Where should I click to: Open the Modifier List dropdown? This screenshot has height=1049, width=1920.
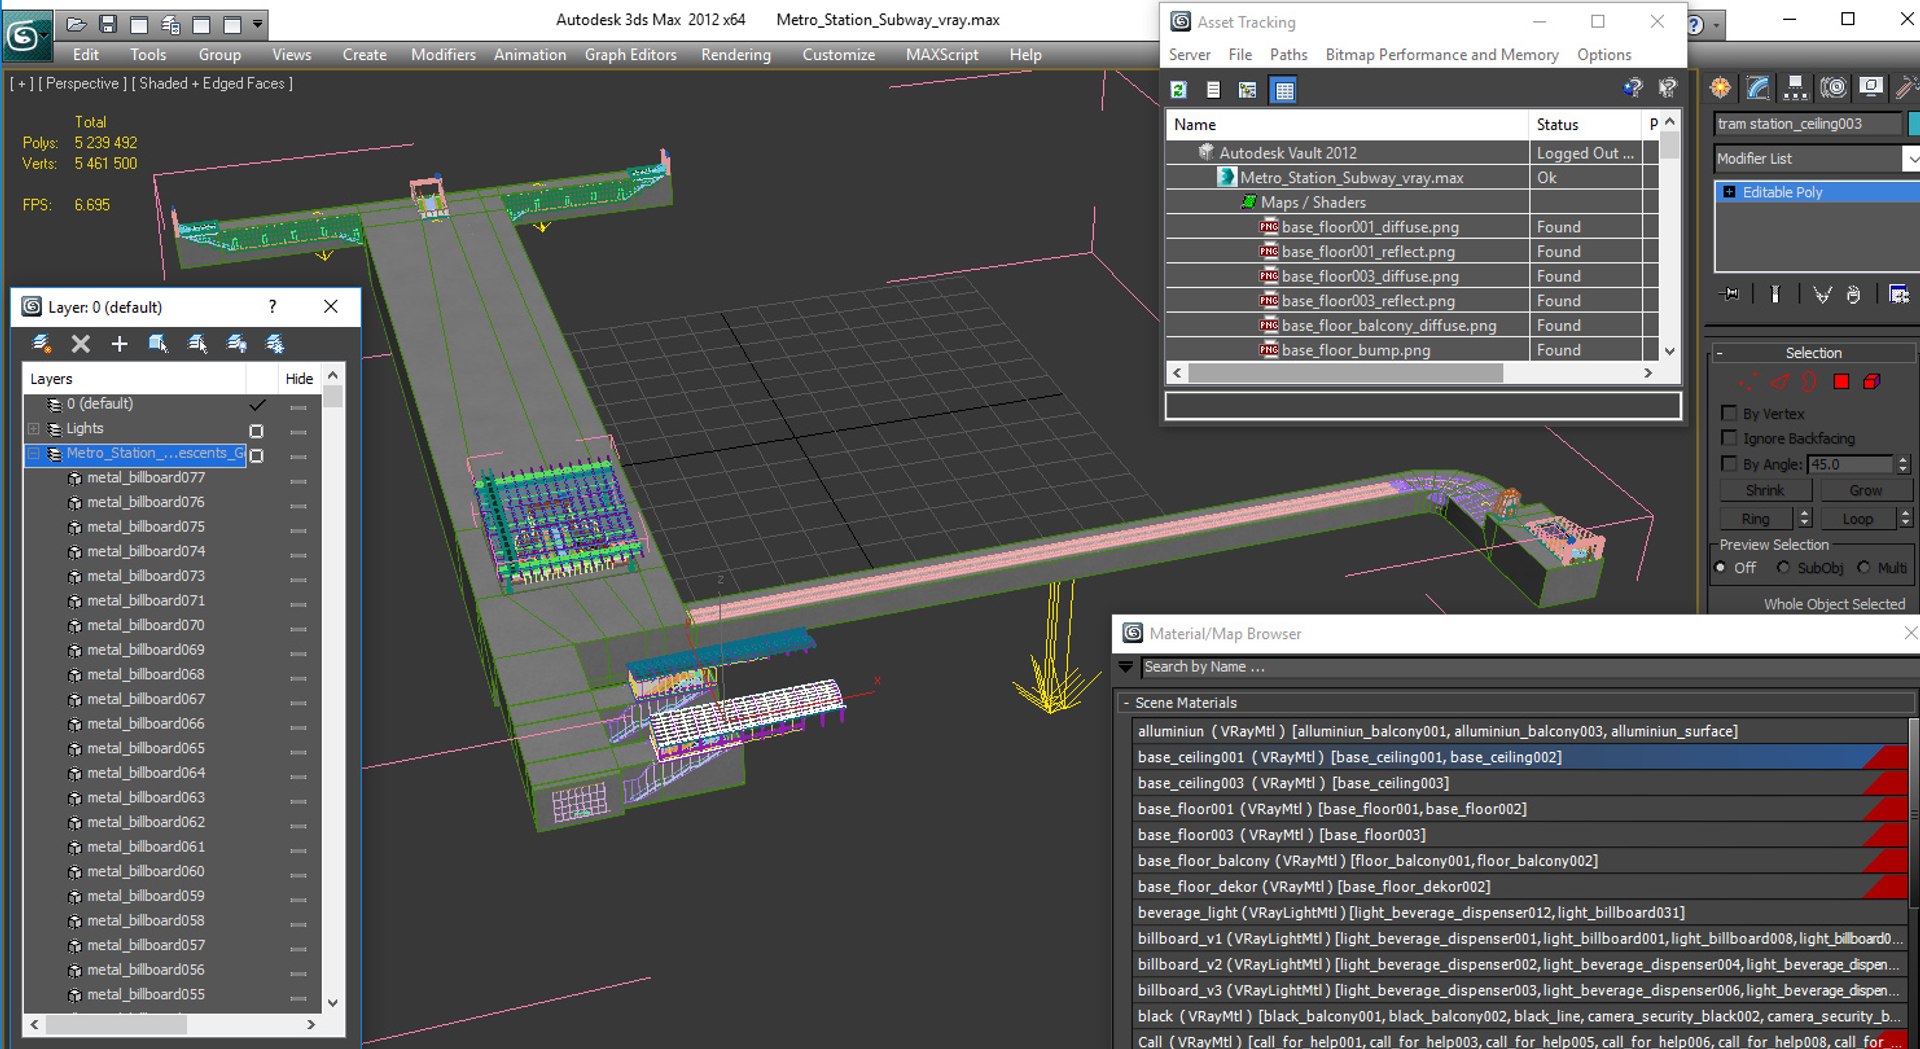[1911, 159]
